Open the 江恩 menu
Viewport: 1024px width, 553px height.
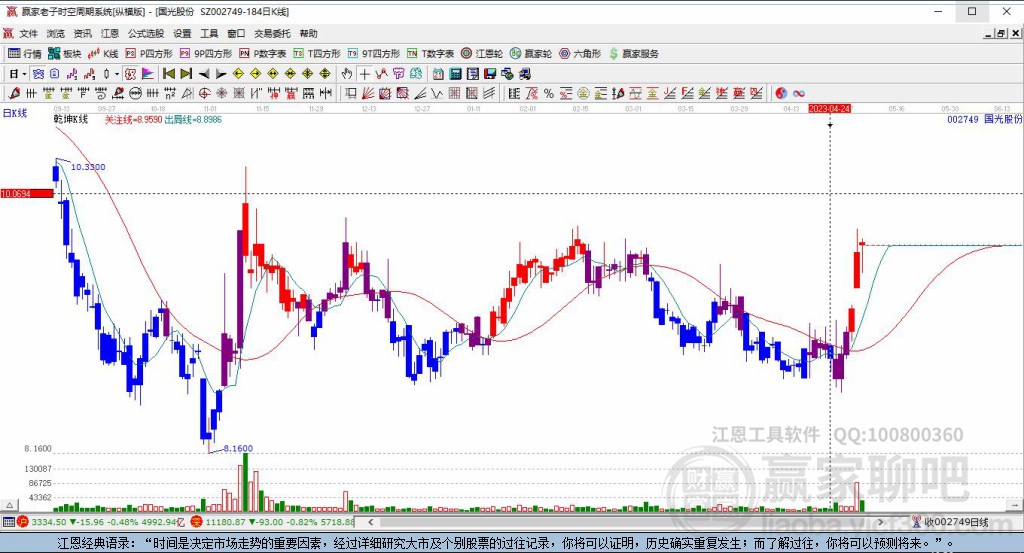(110, 33)
